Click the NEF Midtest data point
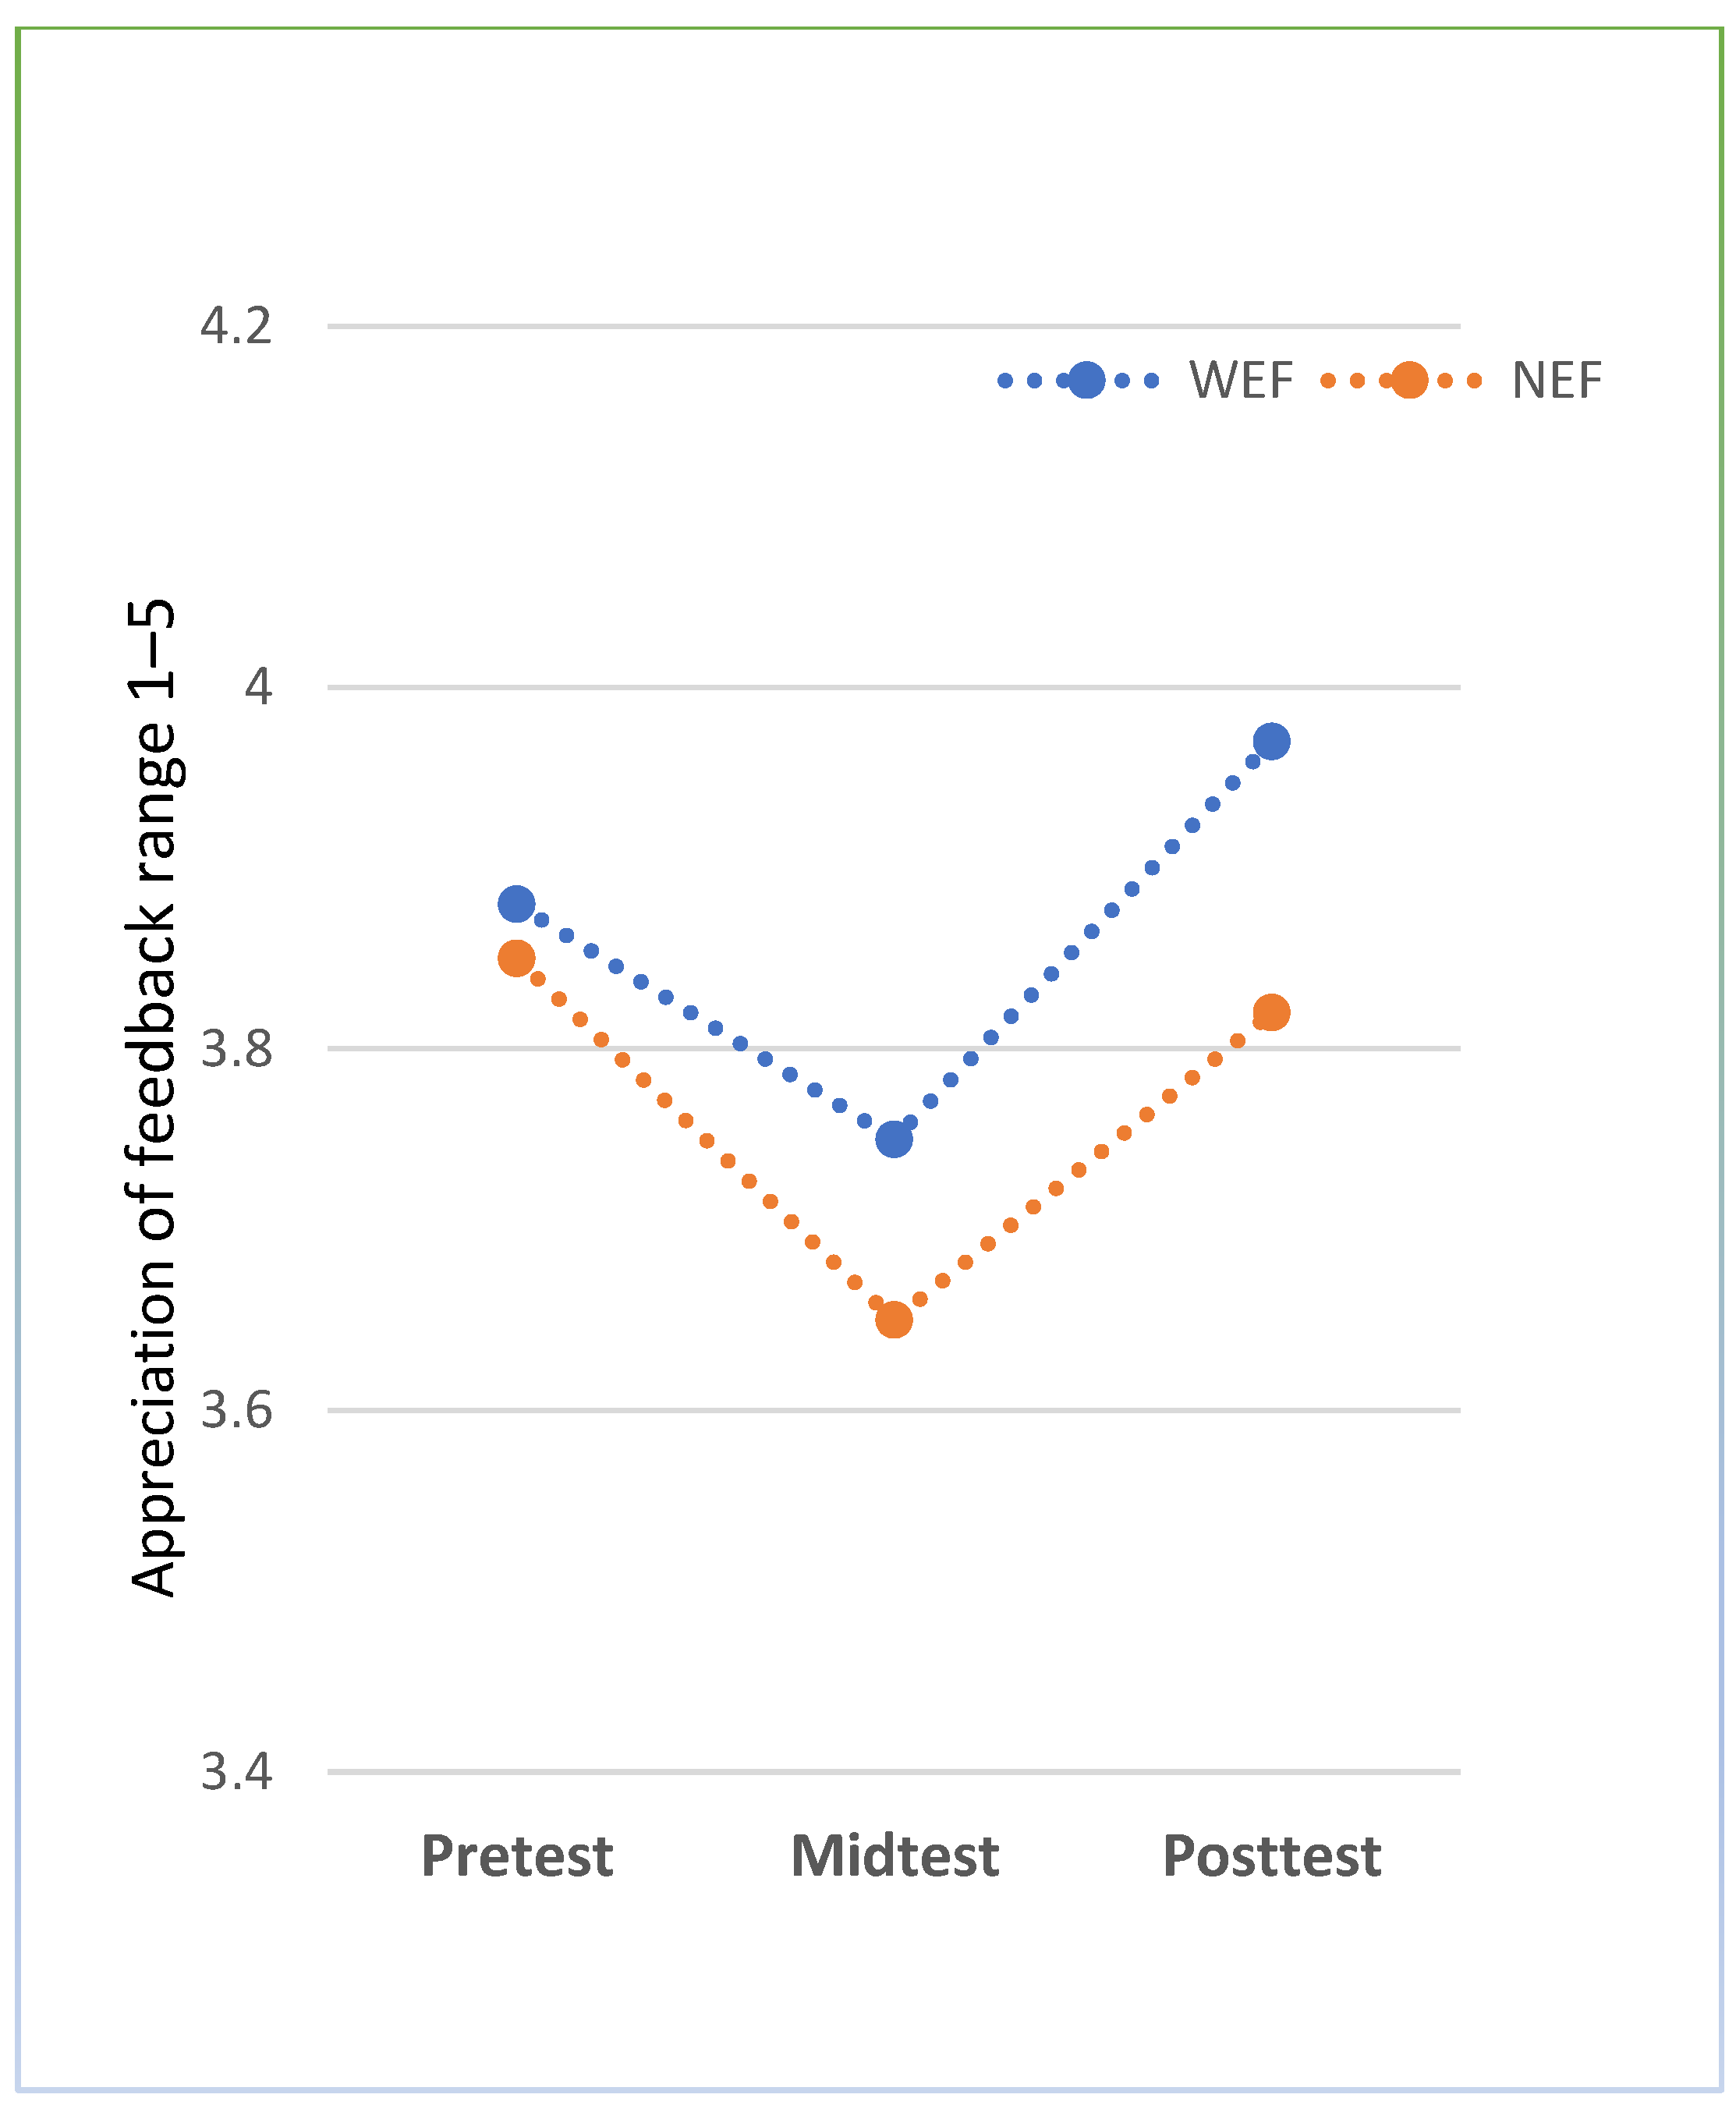The width and height of the screenshot is (1736, 2105). click(893, 1320)
